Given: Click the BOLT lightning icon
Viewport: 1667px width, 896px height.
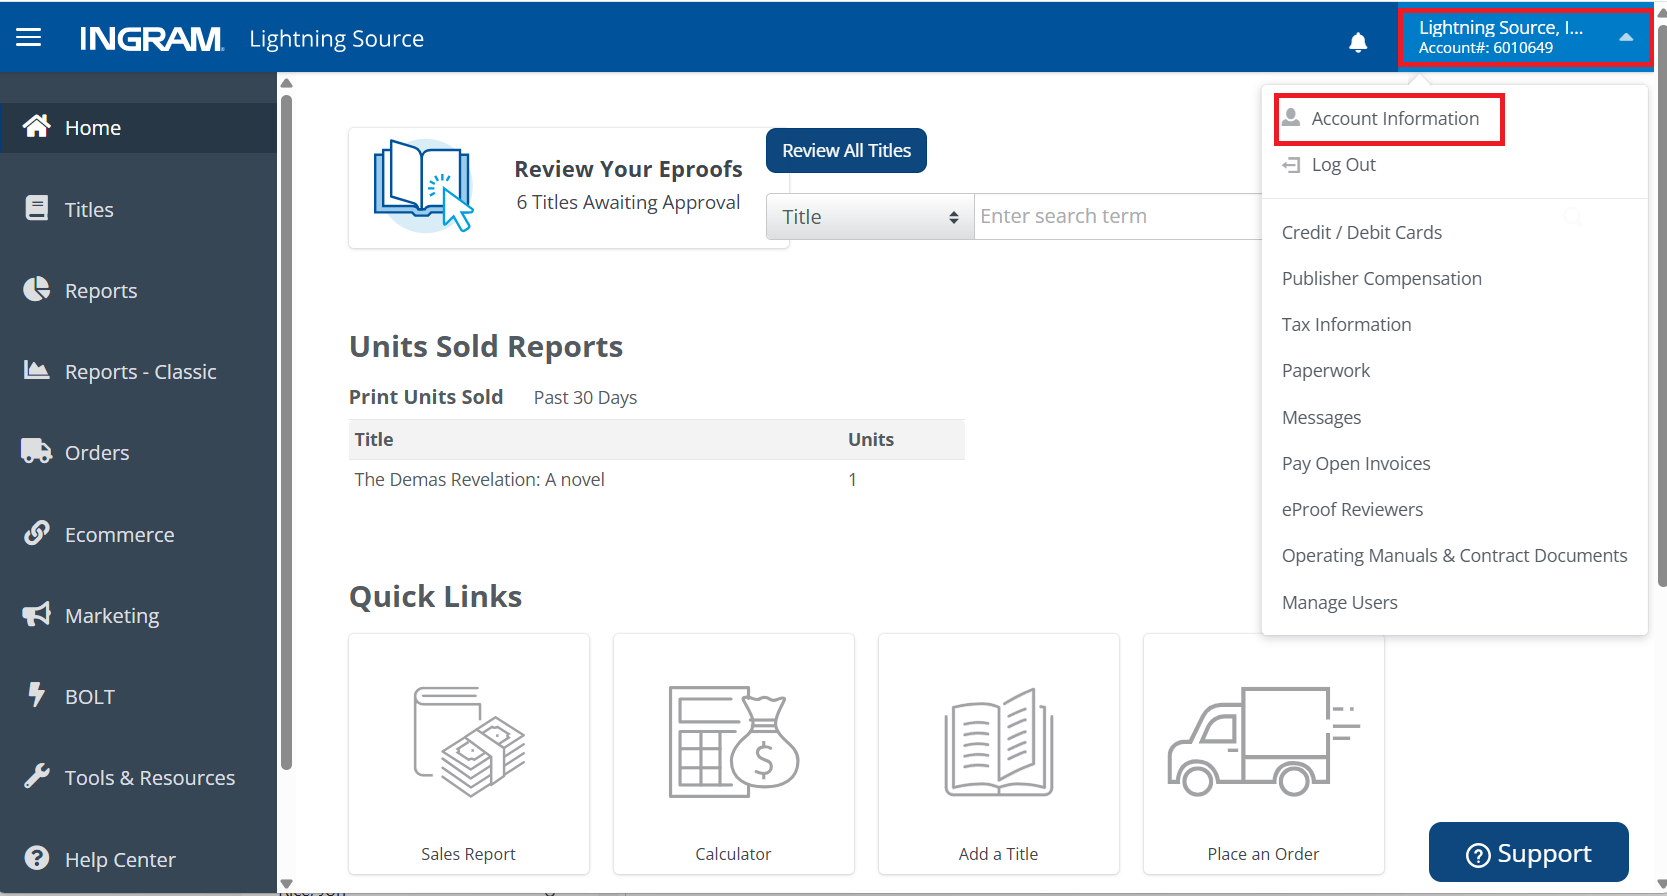Looking at the screenshot, I should 37,695.
